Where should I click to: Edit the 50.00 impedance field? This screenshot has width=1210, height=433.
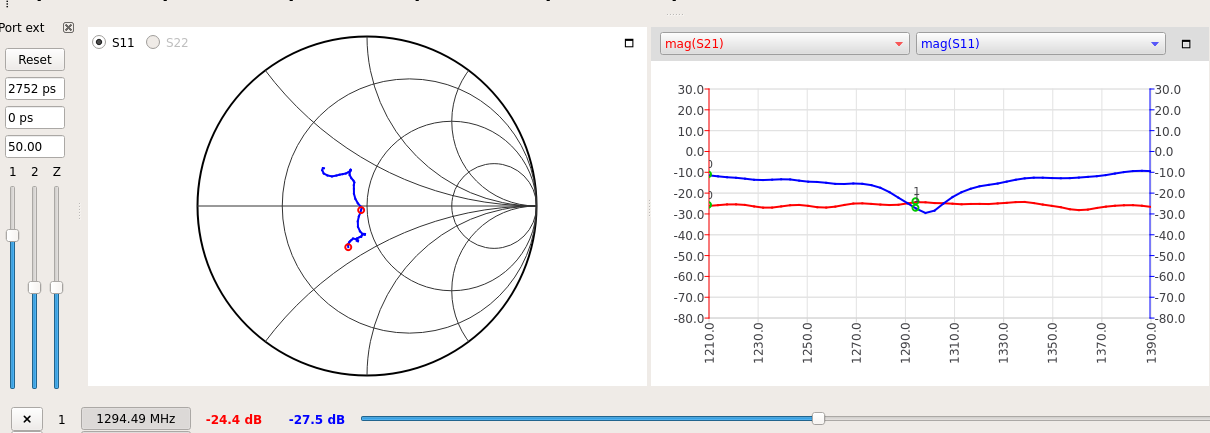pos(35,147)
